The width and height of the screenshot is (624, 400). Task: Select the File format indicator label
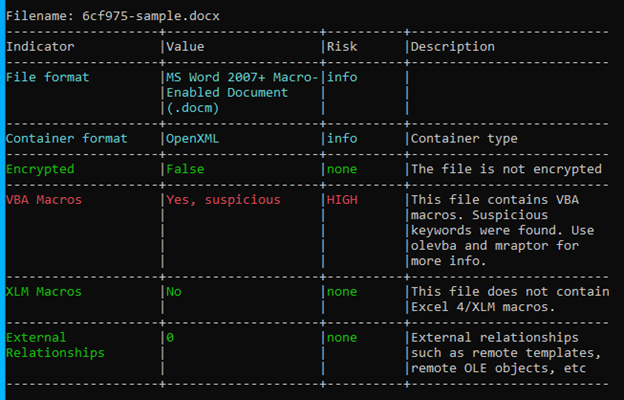(x=48, y=77)
